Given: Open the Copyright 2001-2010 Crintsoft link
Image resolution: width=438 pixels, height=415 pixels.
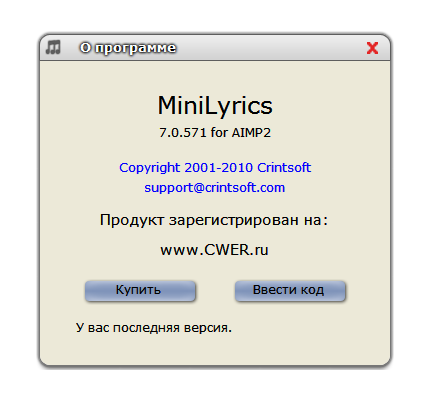Looking at the screenshot, I should [215, 168].
